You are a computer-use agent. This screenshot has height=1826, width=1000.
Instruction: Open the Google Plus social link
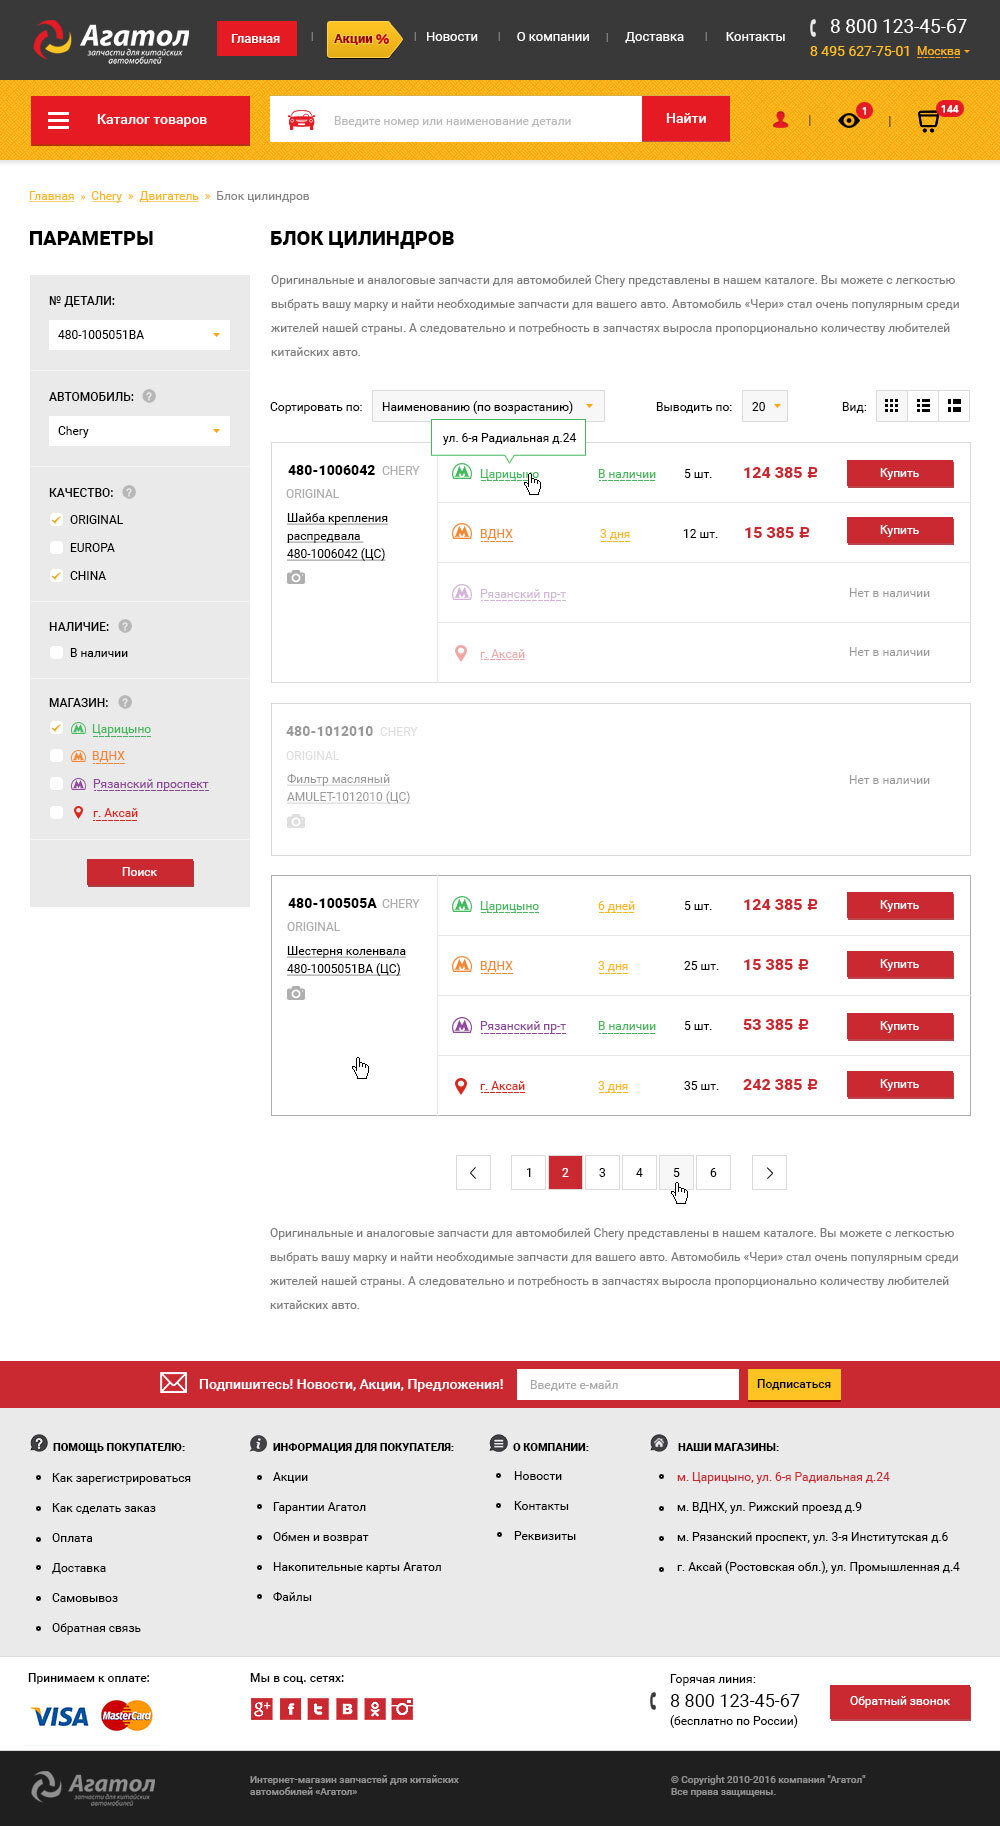261,1709
